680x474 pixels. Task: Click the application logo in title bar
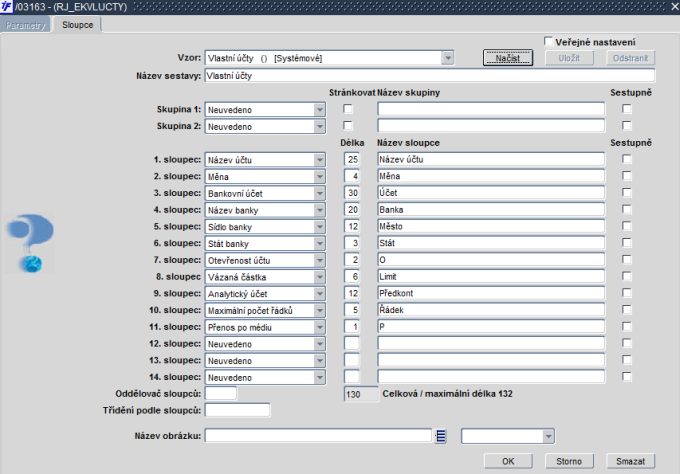pos(7,7)
